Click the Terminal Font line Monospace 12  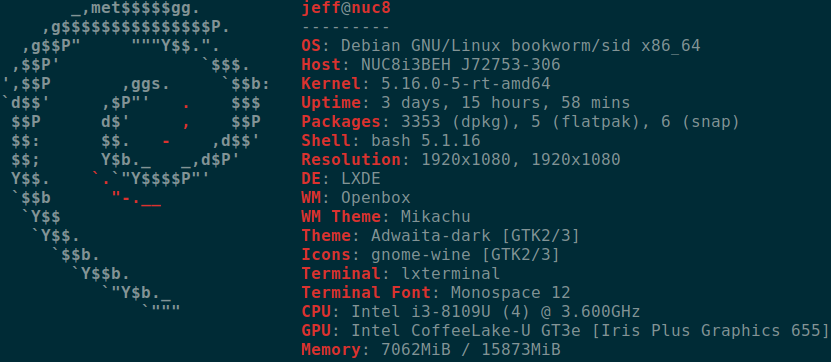coord(436,293)
